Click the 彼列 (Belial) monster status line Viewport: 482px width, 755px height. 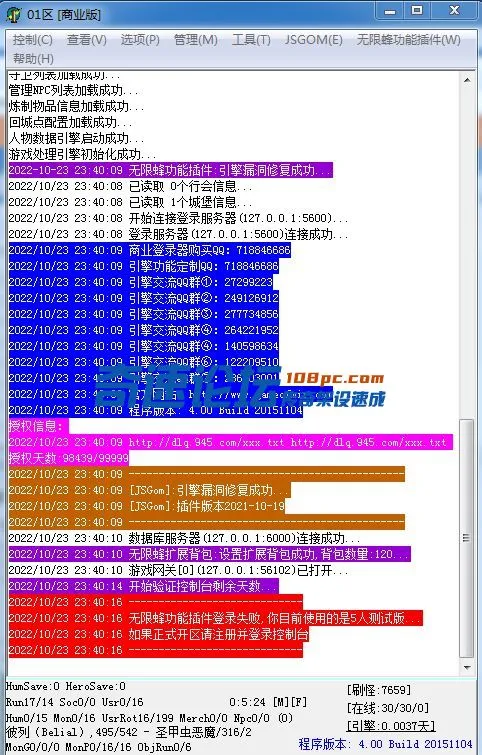tap(129, 732)
